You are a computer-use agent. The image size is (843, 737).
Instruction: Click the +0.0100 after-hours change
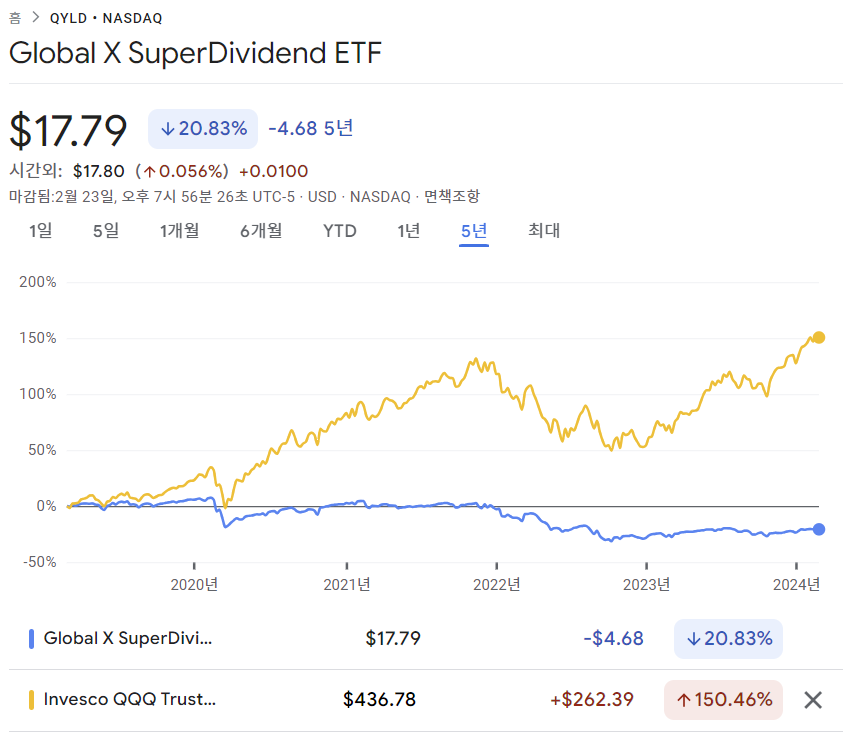coord(274,171)
